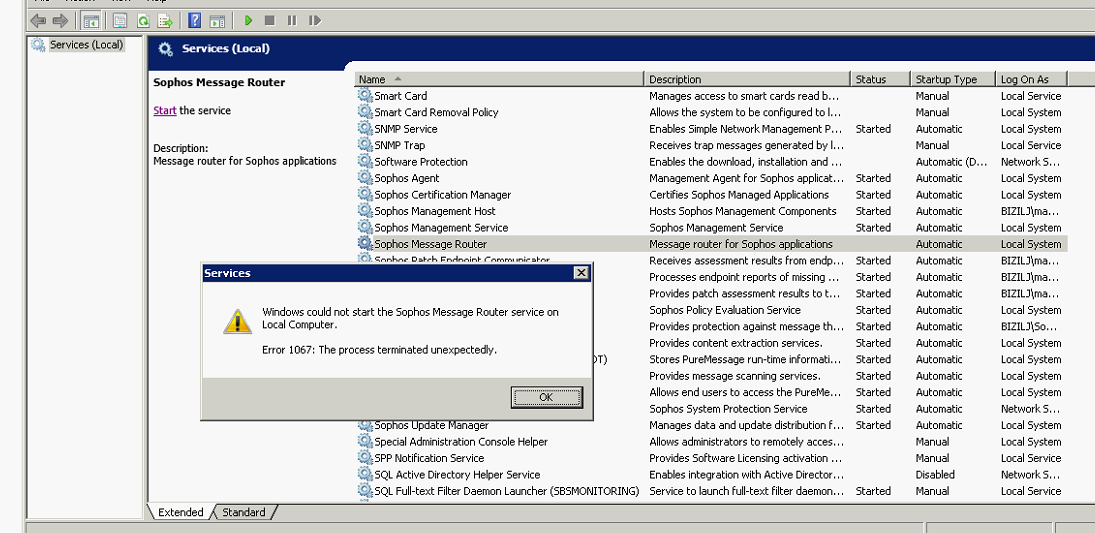Click the gear icon beside Sophos Management Service
Viewport: 1095px width, 533px height.
click(x=365, y=228)
